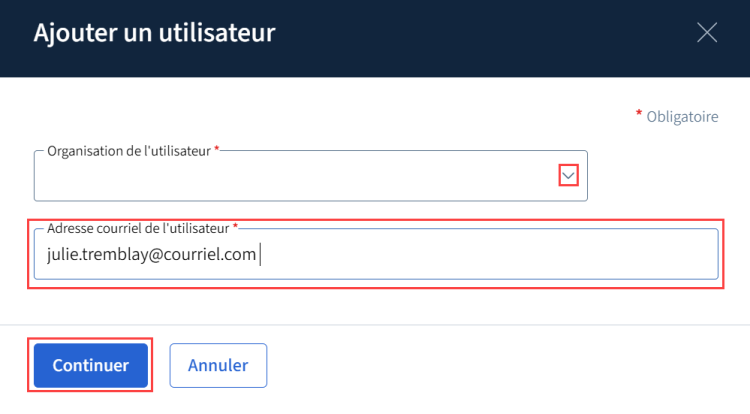Close the Ajouter un utilisateur dialog
Viewport: 750px width, 414px height.
click(x=707, y=33)
